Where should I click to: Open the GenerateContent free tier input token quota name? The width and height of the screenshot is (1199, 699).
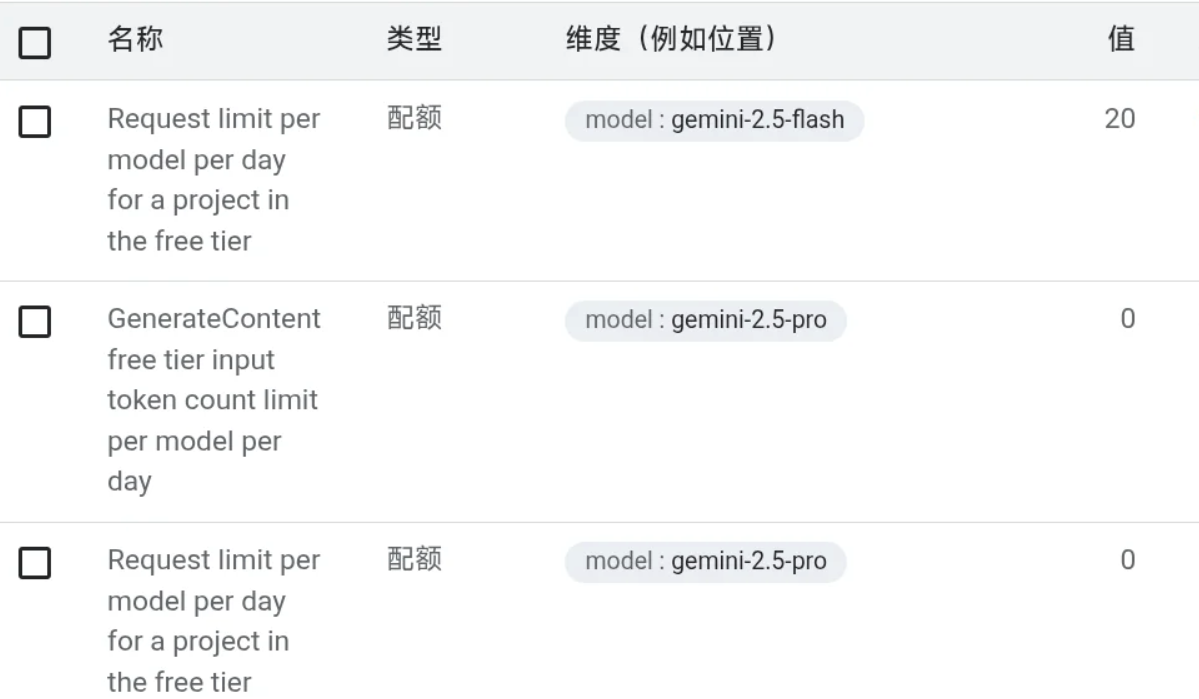[213, 400]
